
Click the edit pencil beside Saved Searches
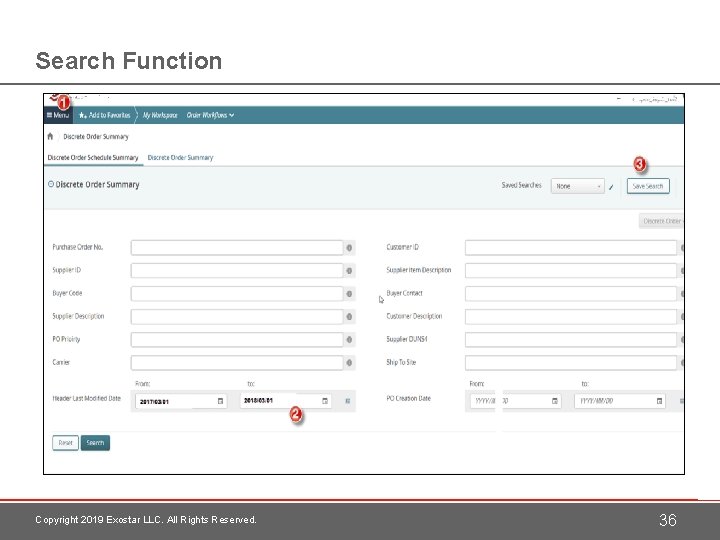coord(611,187)
